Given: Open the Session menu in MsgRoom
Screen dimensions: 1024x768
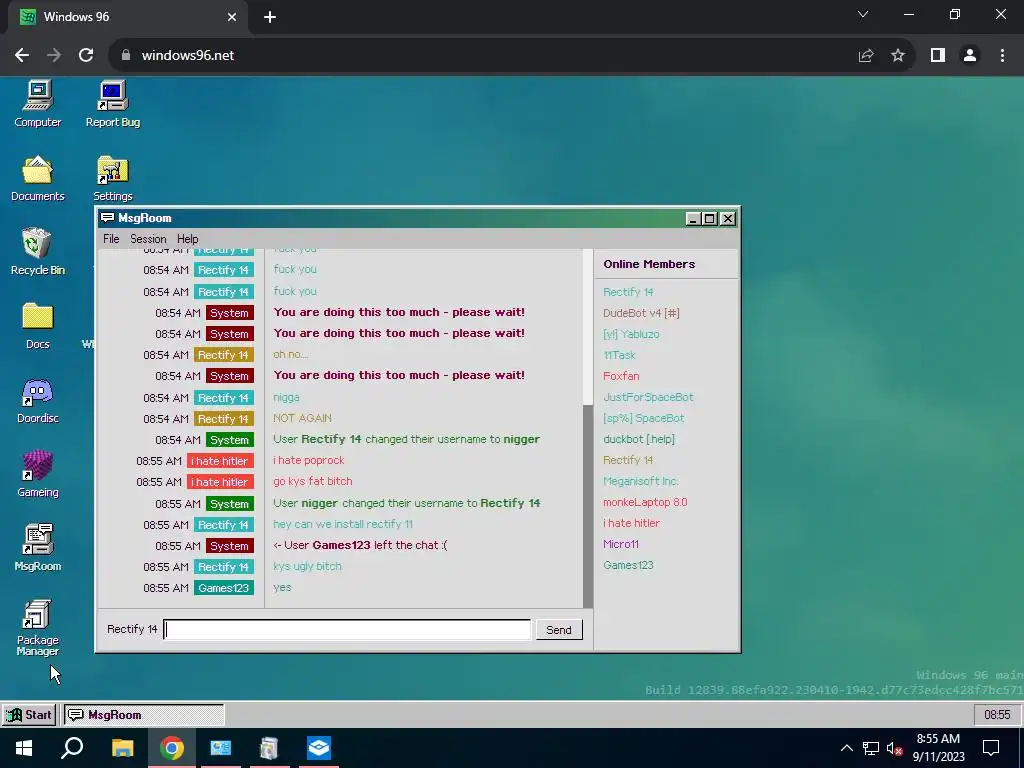Looking at the screenshot, I should tap(148, 239).
